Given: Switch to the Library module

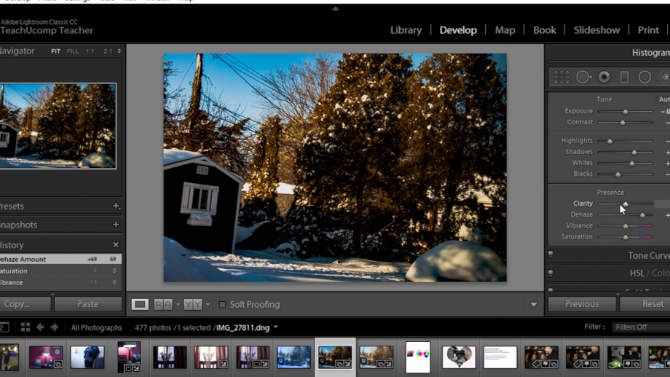Looking at the screenshot, I should coord(406,30).
